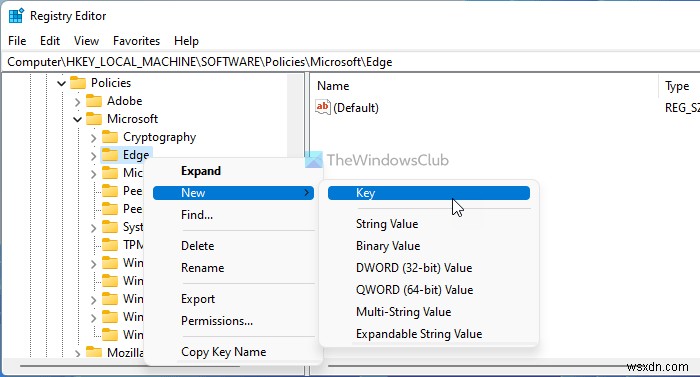Image resolution: width=700 pixels, height=377 pixels.
Task: Click the Cryptography key label
Action: (159, 137)
